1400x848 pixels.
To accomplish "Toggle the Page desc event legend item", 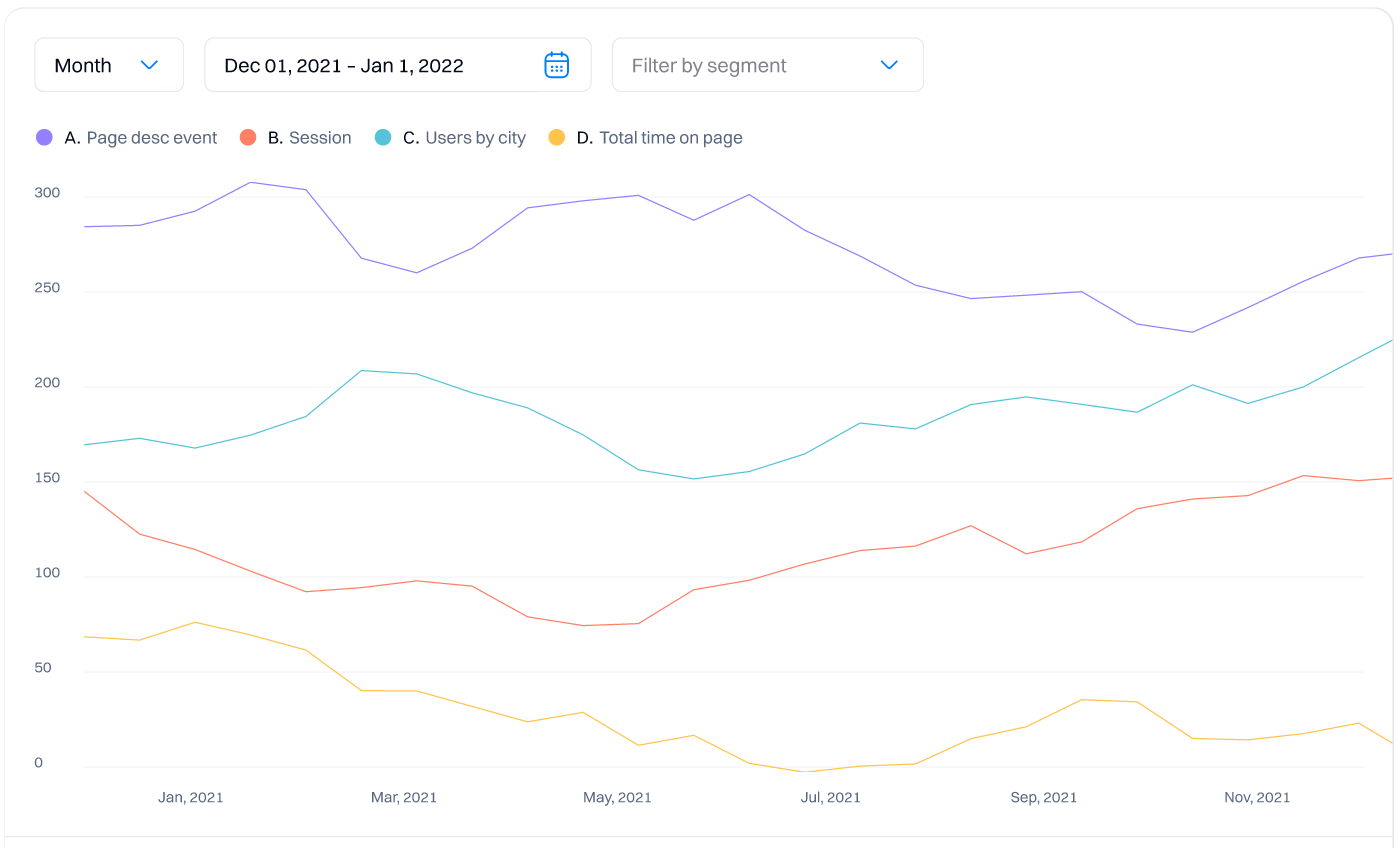I will [127, 138].
